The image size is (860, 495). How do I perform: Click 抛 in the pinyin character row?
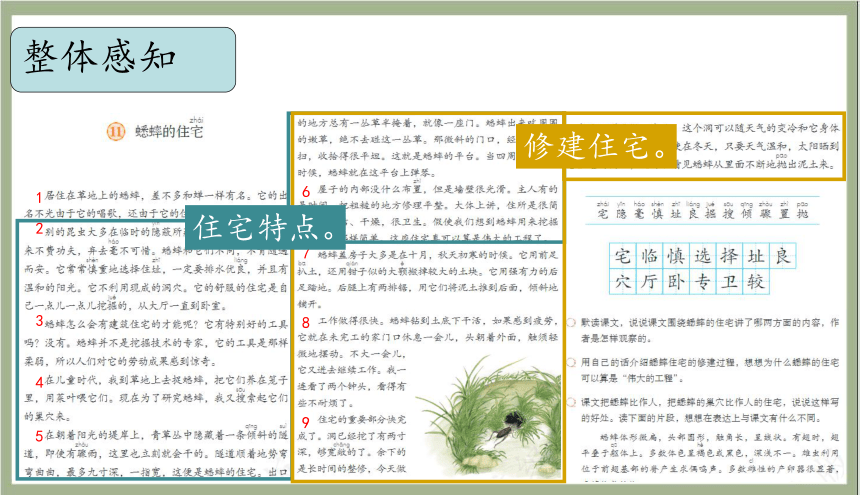pos(802,214)
